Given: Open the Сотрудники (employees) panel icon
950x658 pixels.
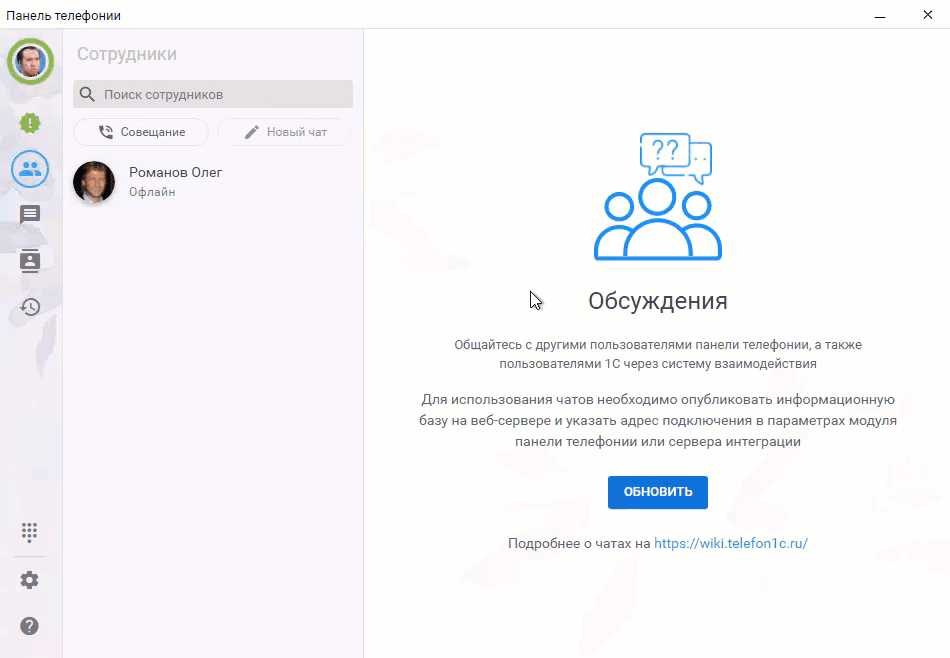Looking at the screenshot, I should (x=29, y=169).
